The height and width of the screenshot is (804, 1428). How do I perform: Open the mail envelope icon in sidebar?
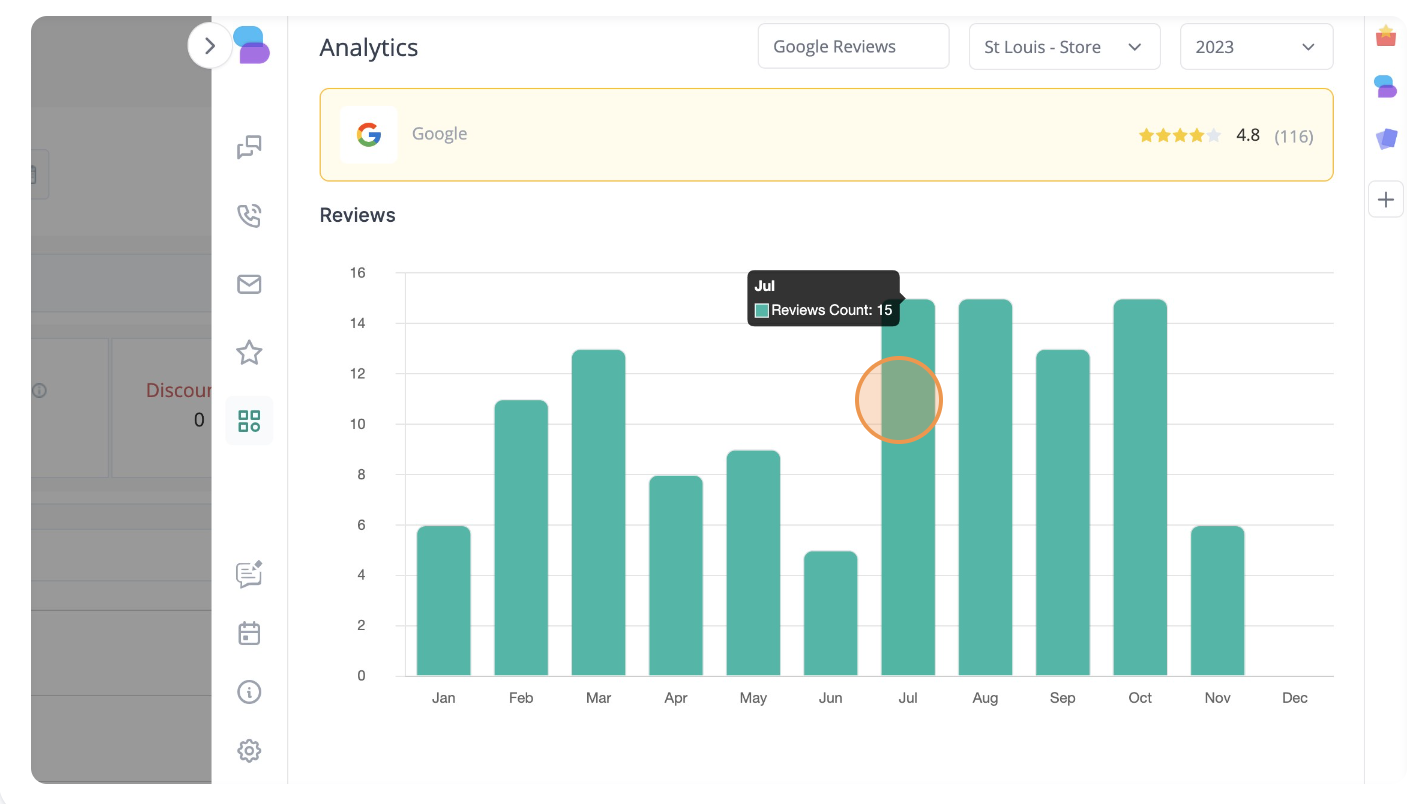tap(249, 285)
